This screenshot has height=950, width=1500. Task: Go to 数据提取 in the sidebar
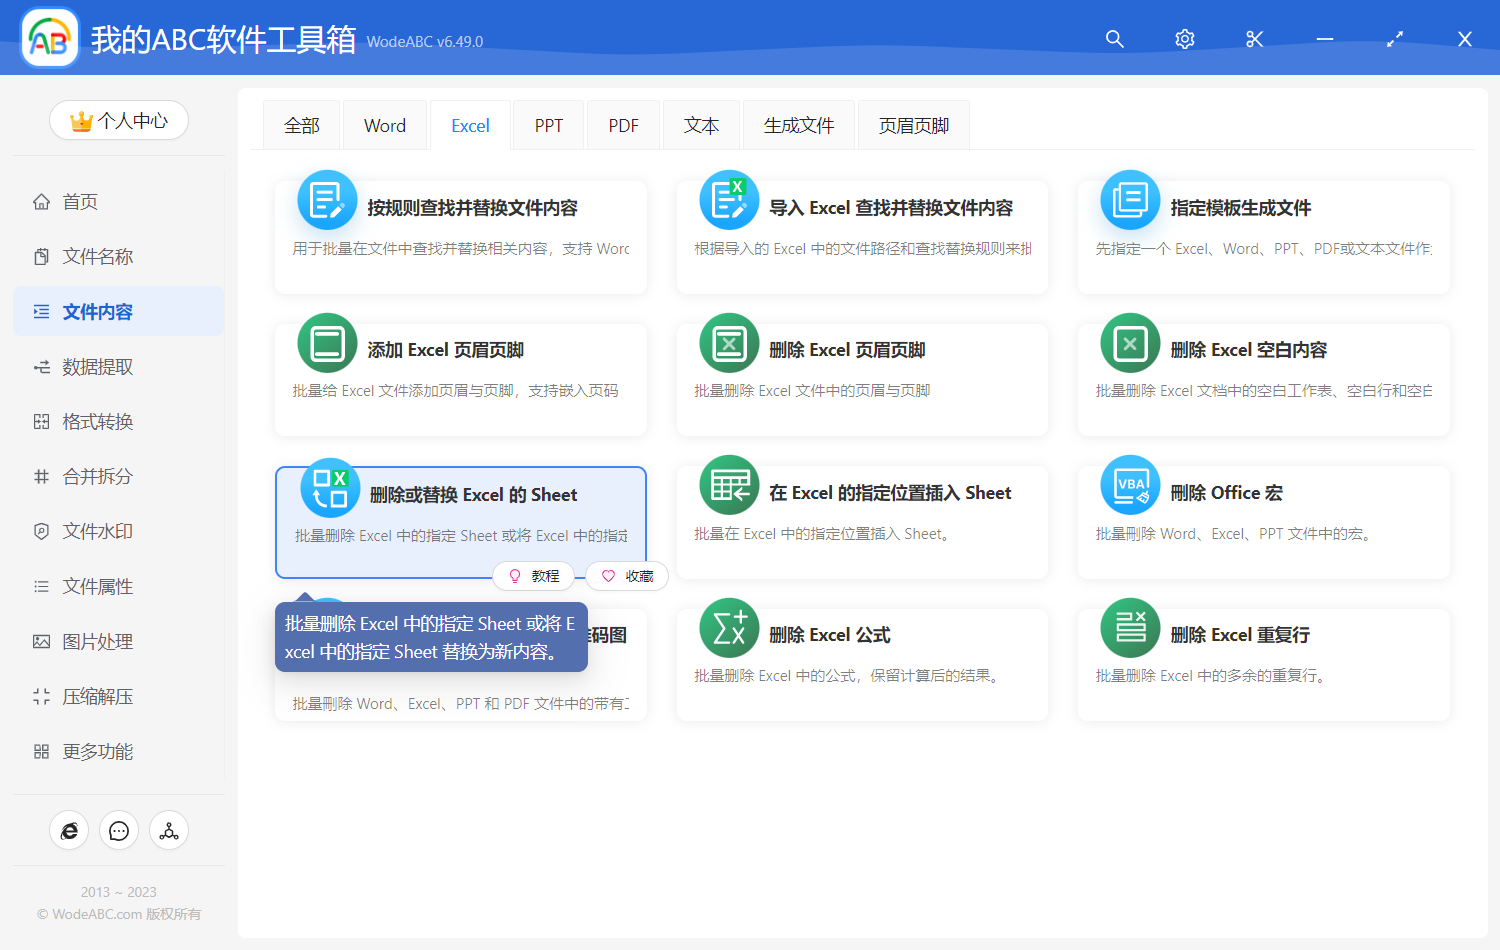pyautogui.click(x=97, y=367)
